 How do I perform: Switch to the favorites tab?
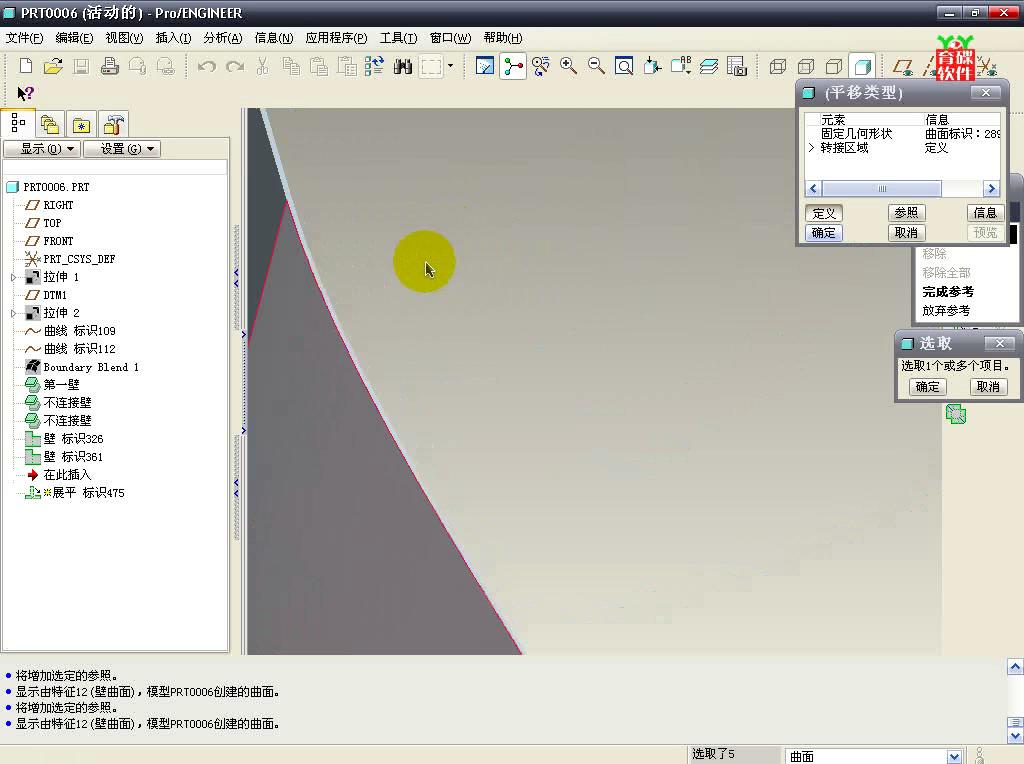coord(81,124)
